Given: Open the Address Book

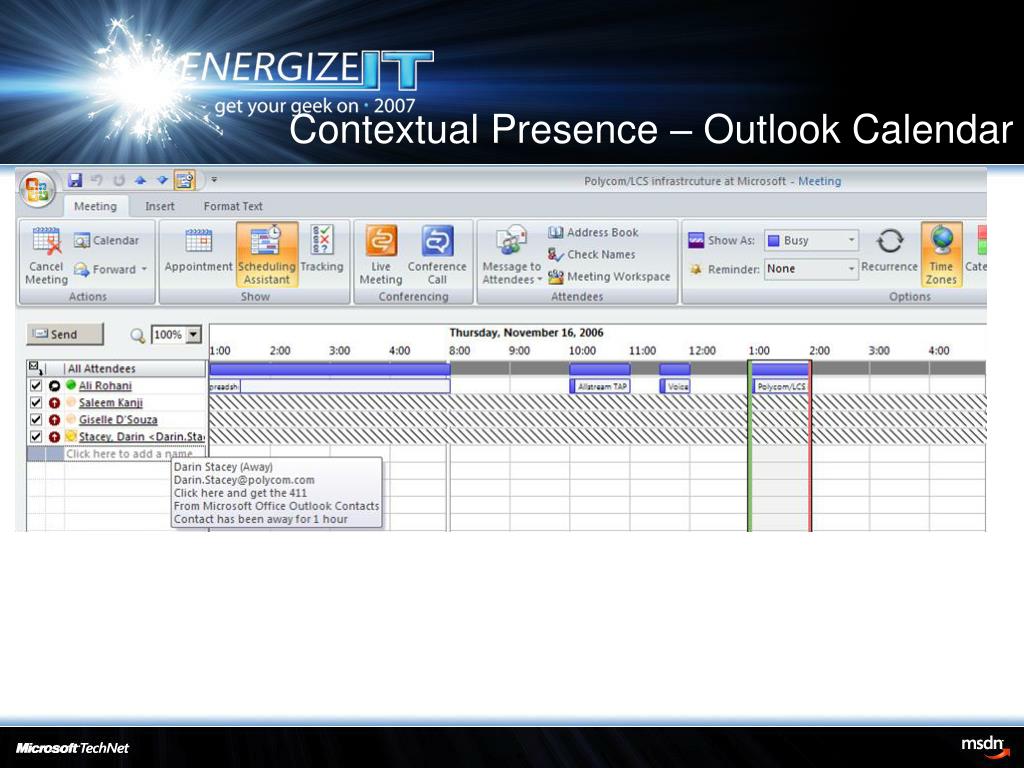Looking at the screenshot, I should 594,232.
